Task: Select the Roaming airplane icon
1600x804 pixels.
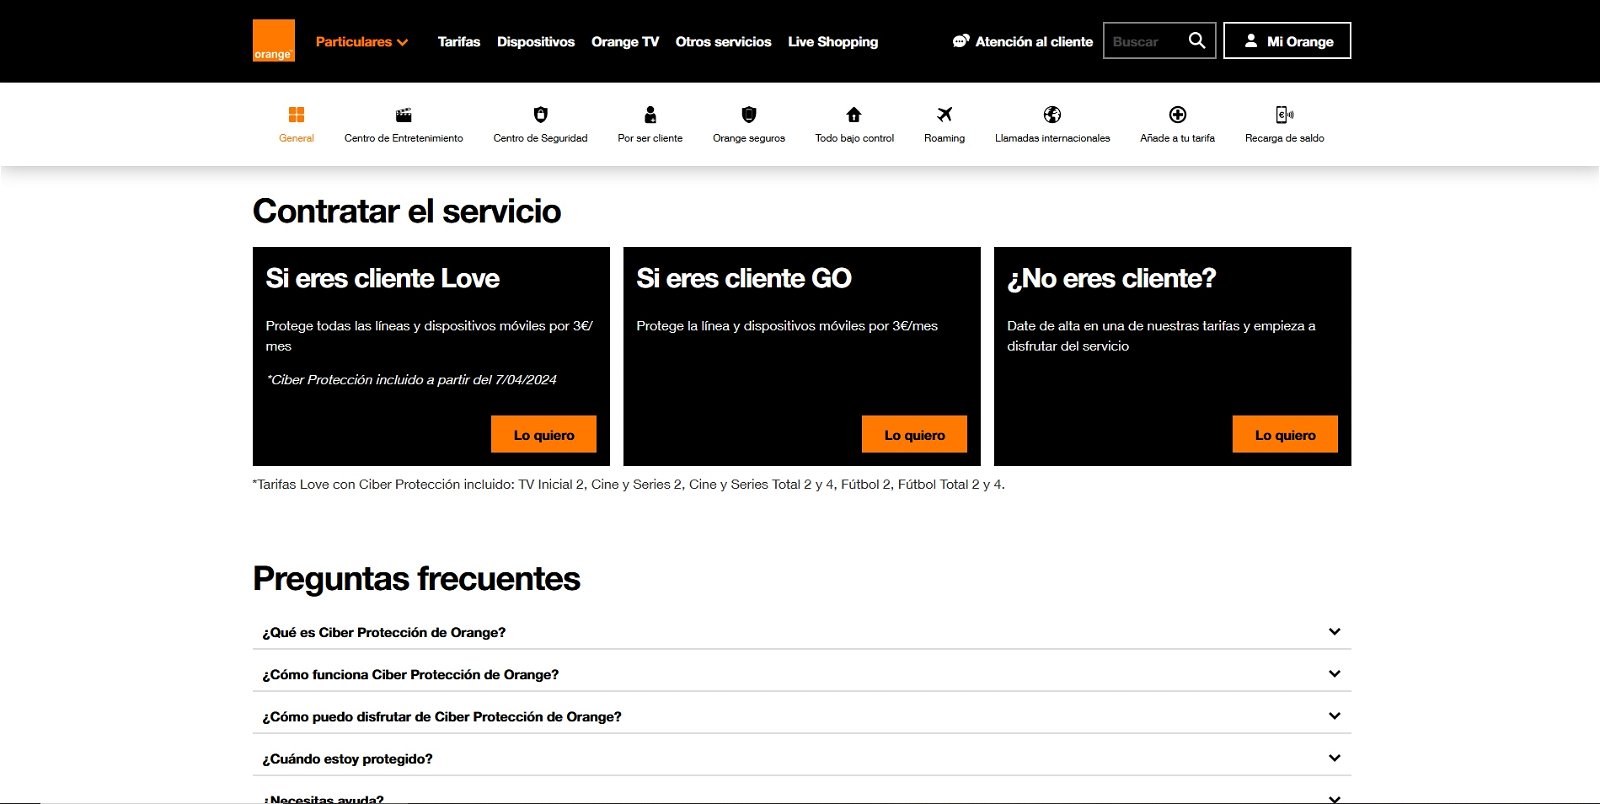Action: tap(945, 115)
